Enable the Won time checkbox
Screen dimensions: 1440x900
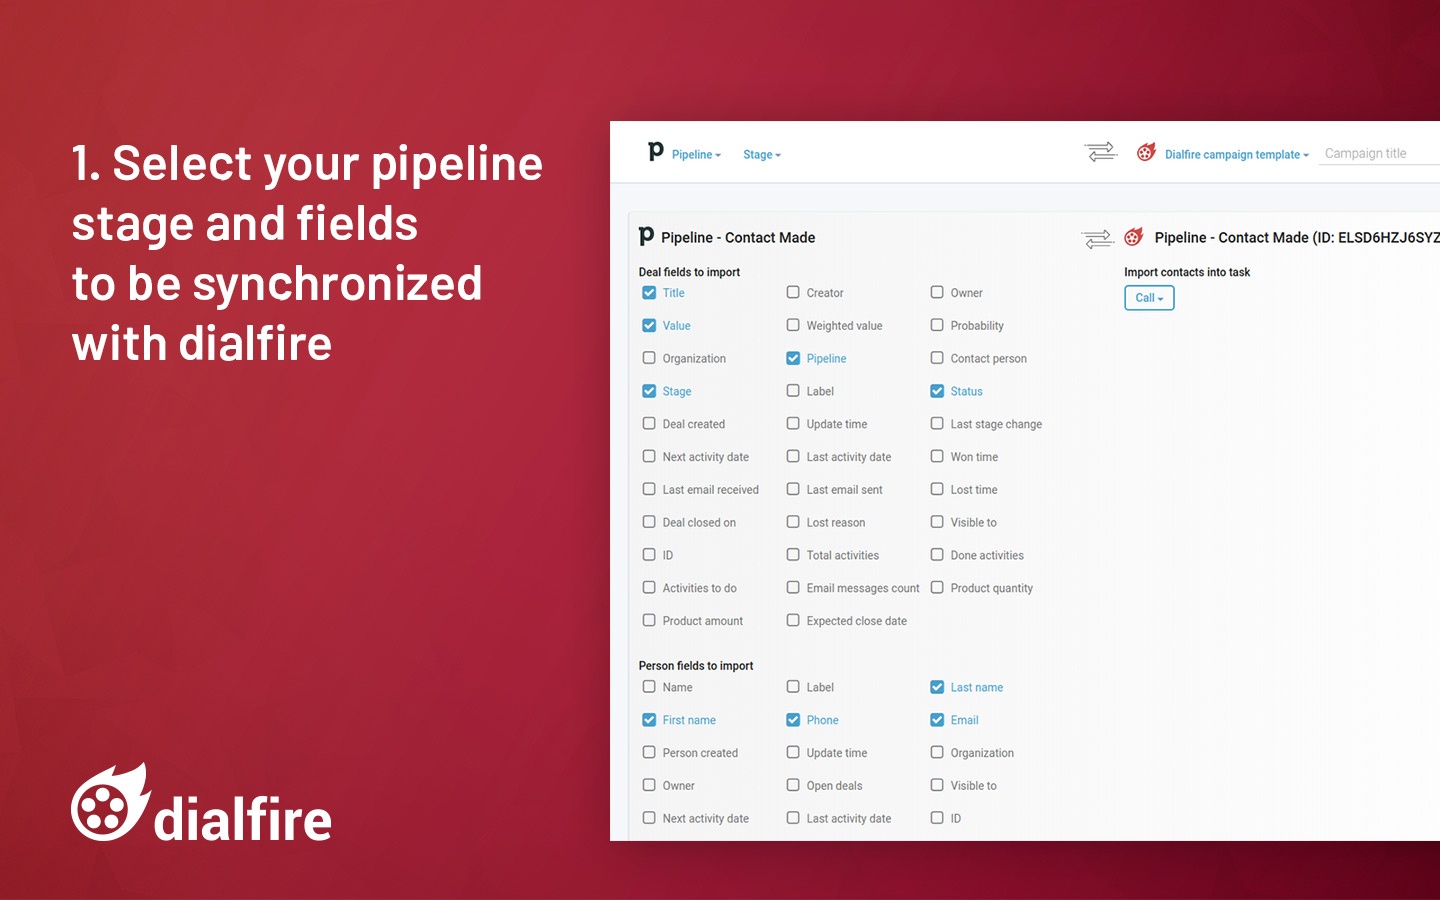point(937,457)
